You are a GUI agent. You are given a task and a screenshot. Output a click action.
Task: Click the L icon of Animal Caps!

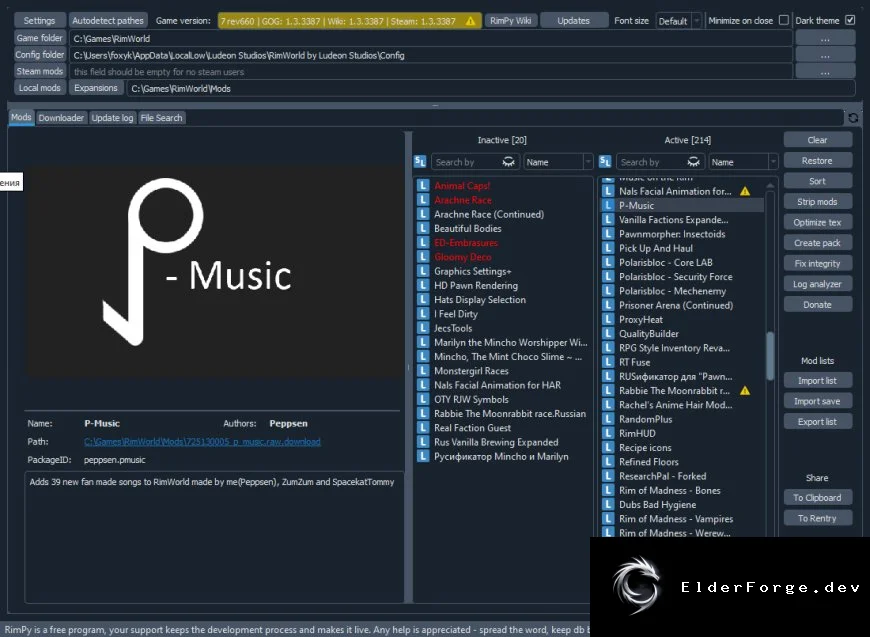pos(423,185)
